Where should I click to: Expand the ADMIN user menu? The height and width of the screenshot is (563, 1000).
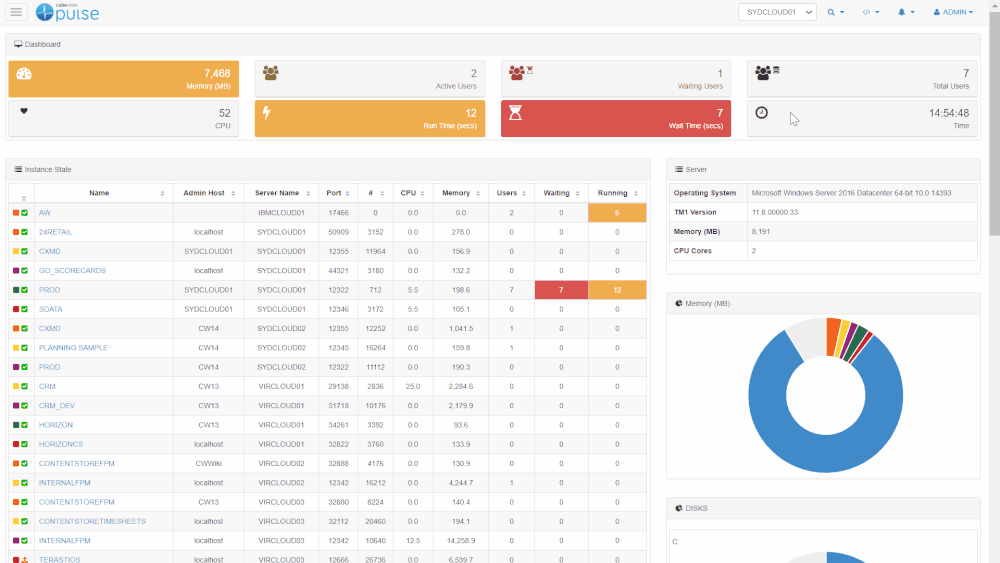tap(952, 12)
